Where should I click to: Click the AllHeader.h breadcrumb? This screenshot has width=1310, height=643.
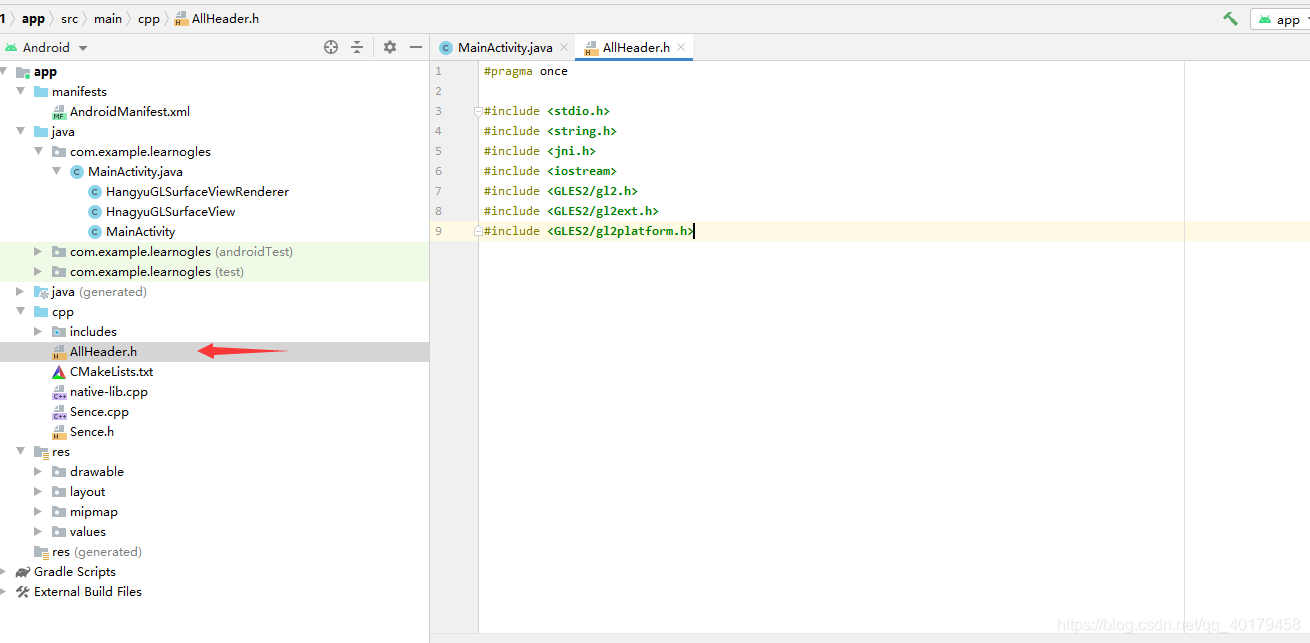pos(216,19)
